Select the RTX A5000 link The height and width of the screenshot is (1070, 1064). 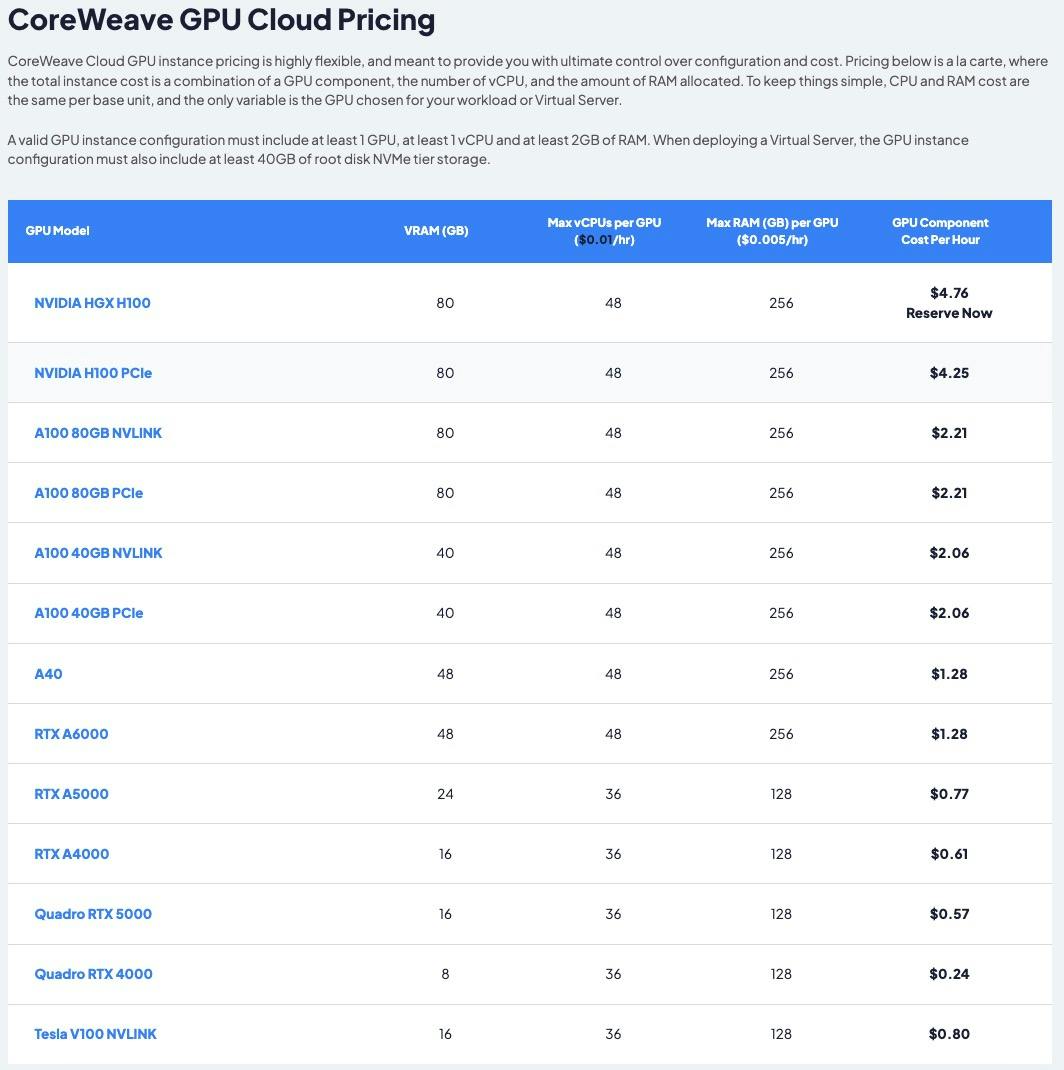point(71,794)
